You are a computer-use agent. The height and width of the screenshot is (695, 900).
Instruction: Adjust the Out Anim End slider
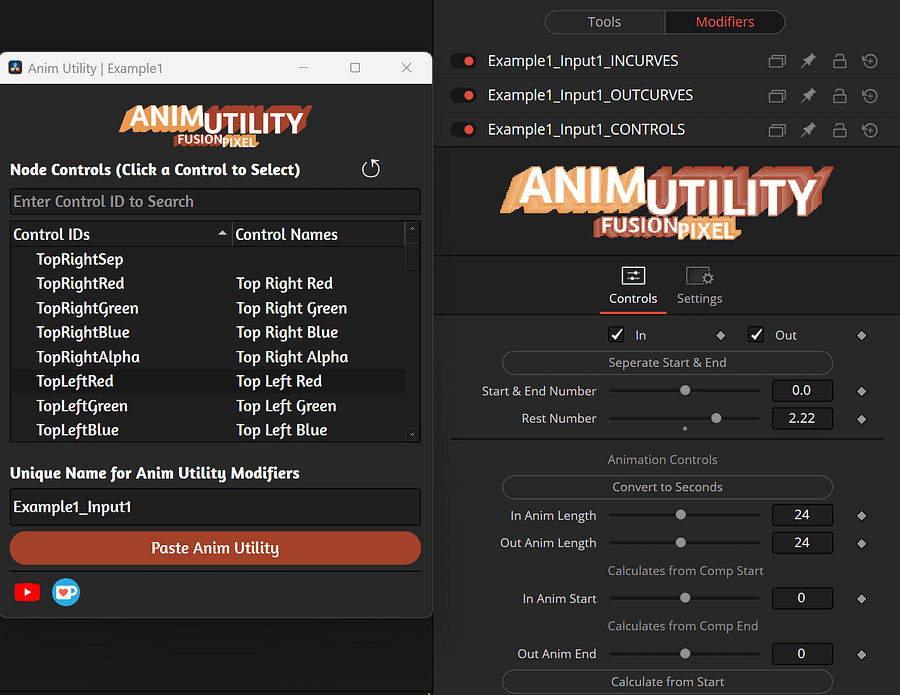pyautogui.click(x=685, y=654)
